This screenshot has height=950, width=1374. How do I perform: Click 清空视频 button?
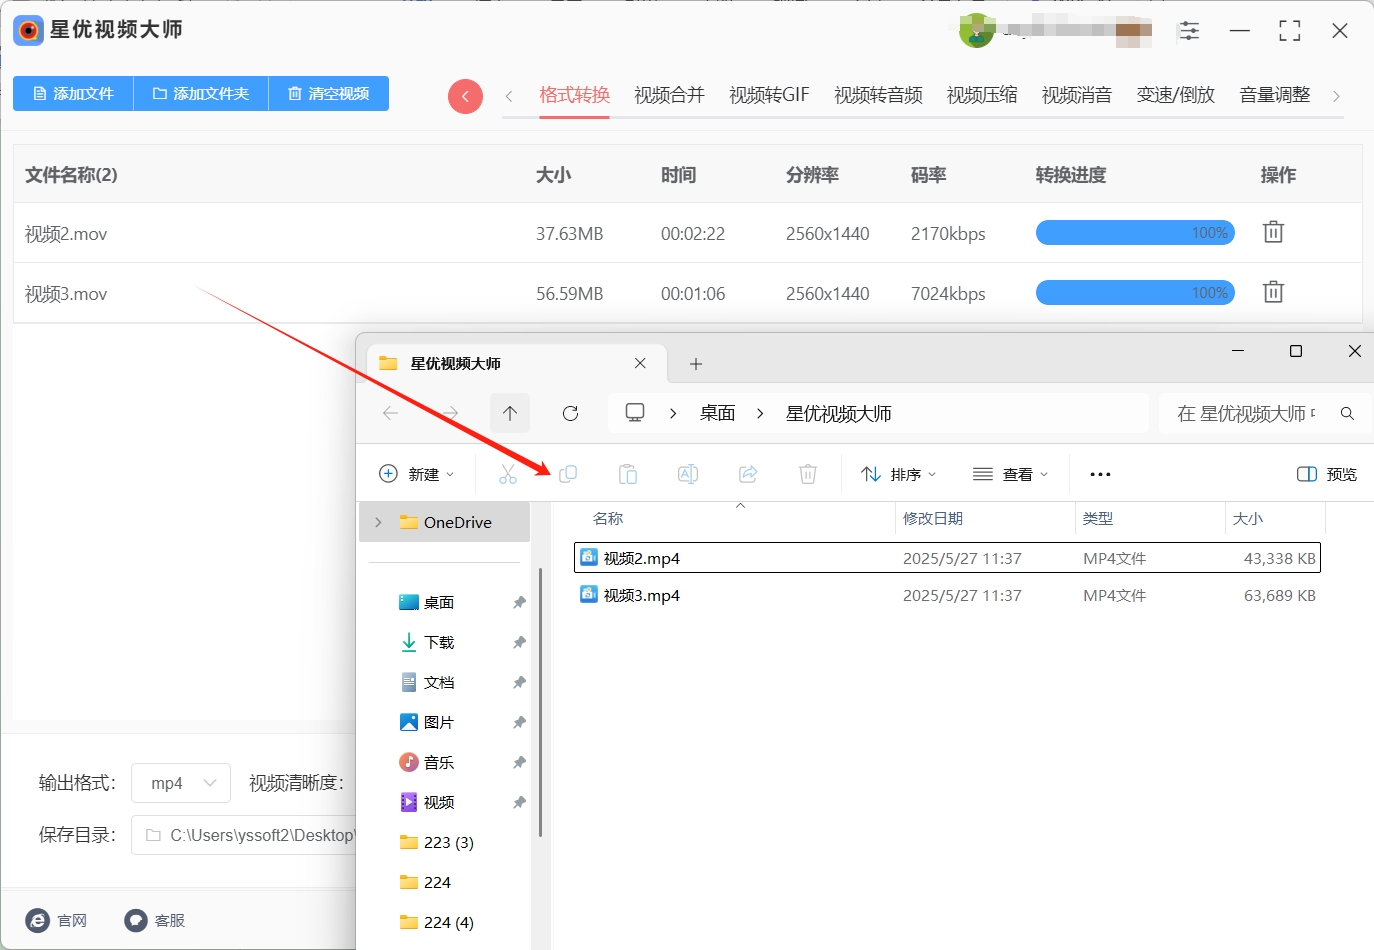329,93
